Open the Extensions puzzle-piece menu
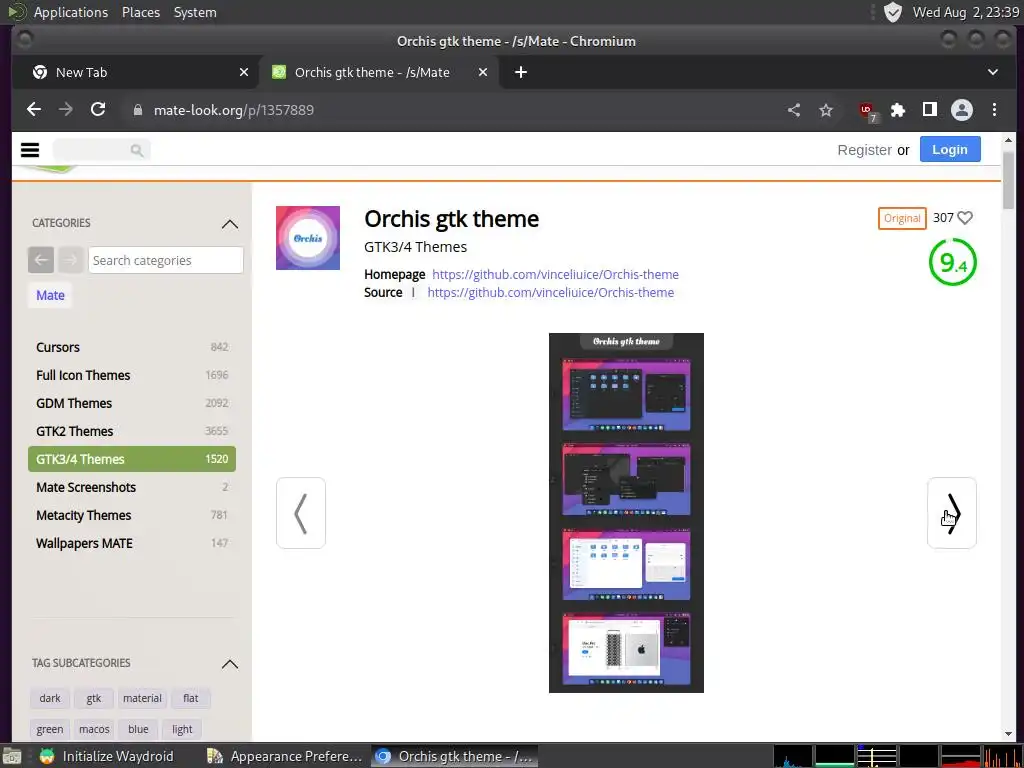 tap(898, 110)
